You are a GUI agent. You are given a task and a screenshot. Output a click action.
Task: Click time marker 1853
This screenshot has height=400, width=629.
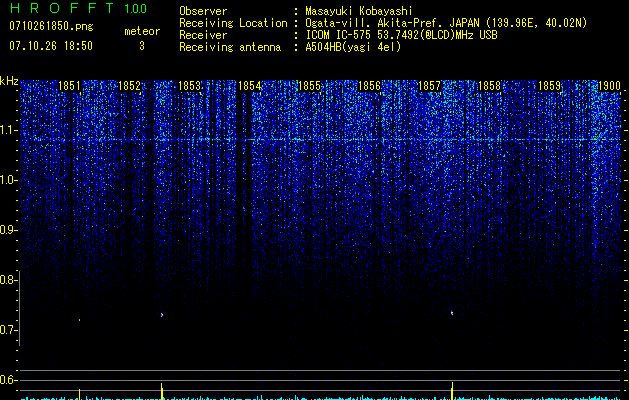189,86
